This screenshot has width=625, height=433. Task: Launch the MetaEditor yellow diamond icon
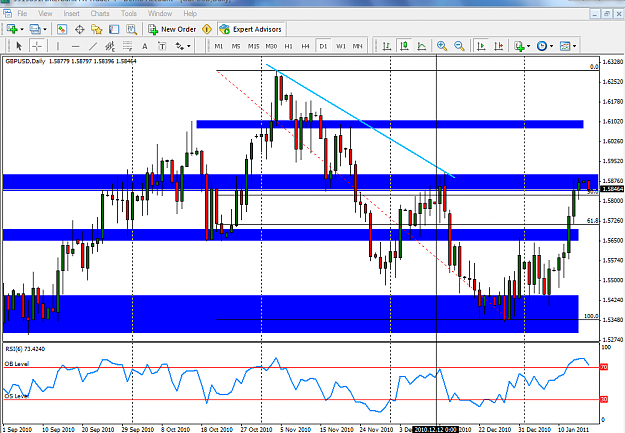coord(207,29)
